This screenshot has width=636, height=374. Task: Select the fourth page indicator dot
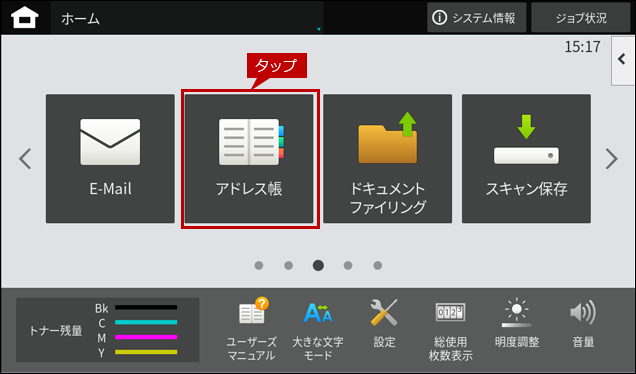(348, 265)
